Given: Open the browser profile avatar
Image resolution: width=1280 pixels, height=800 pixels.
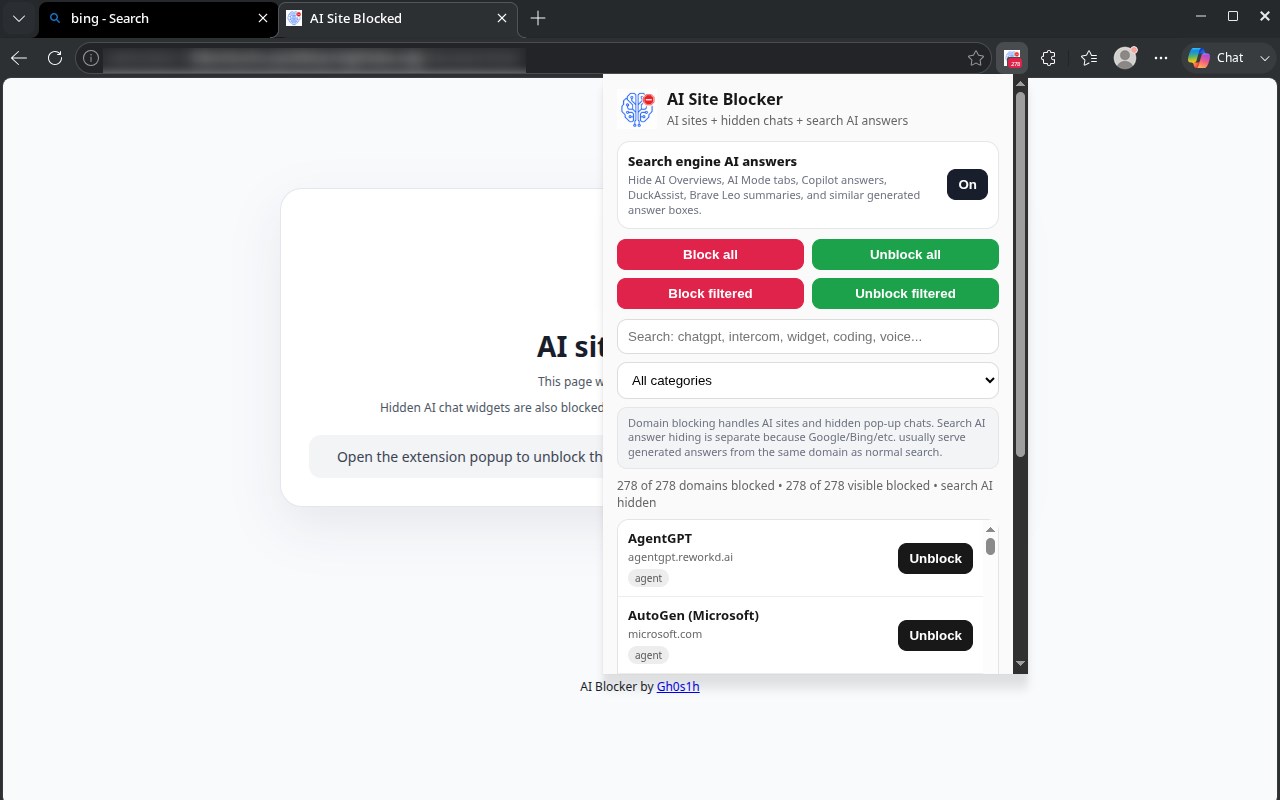Looking at the screenshot, I should click(x=1125, y=58).
